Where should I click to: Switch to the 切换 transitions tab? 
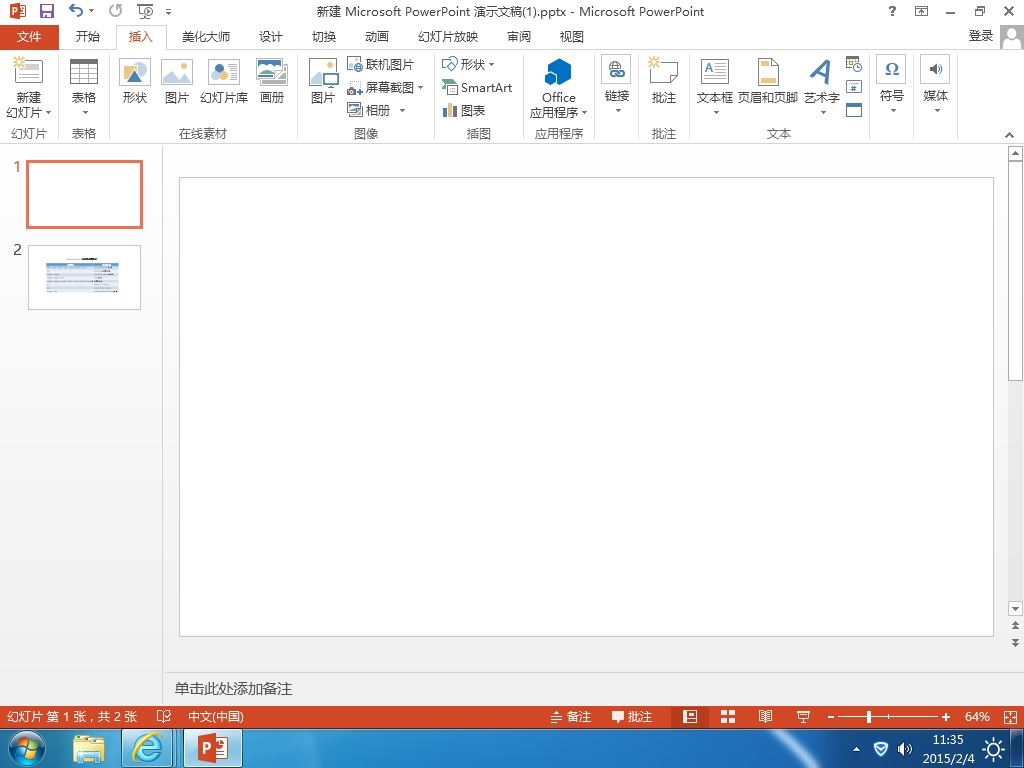pos(324,37)
